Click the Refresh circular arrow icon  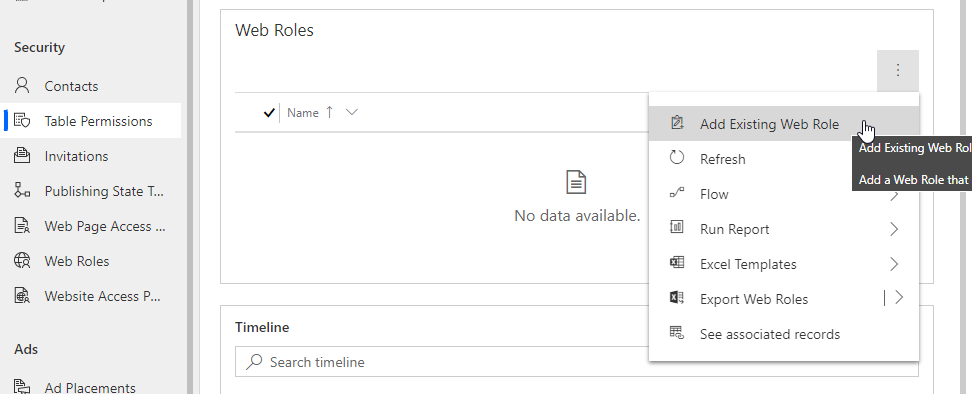(677, 158)
